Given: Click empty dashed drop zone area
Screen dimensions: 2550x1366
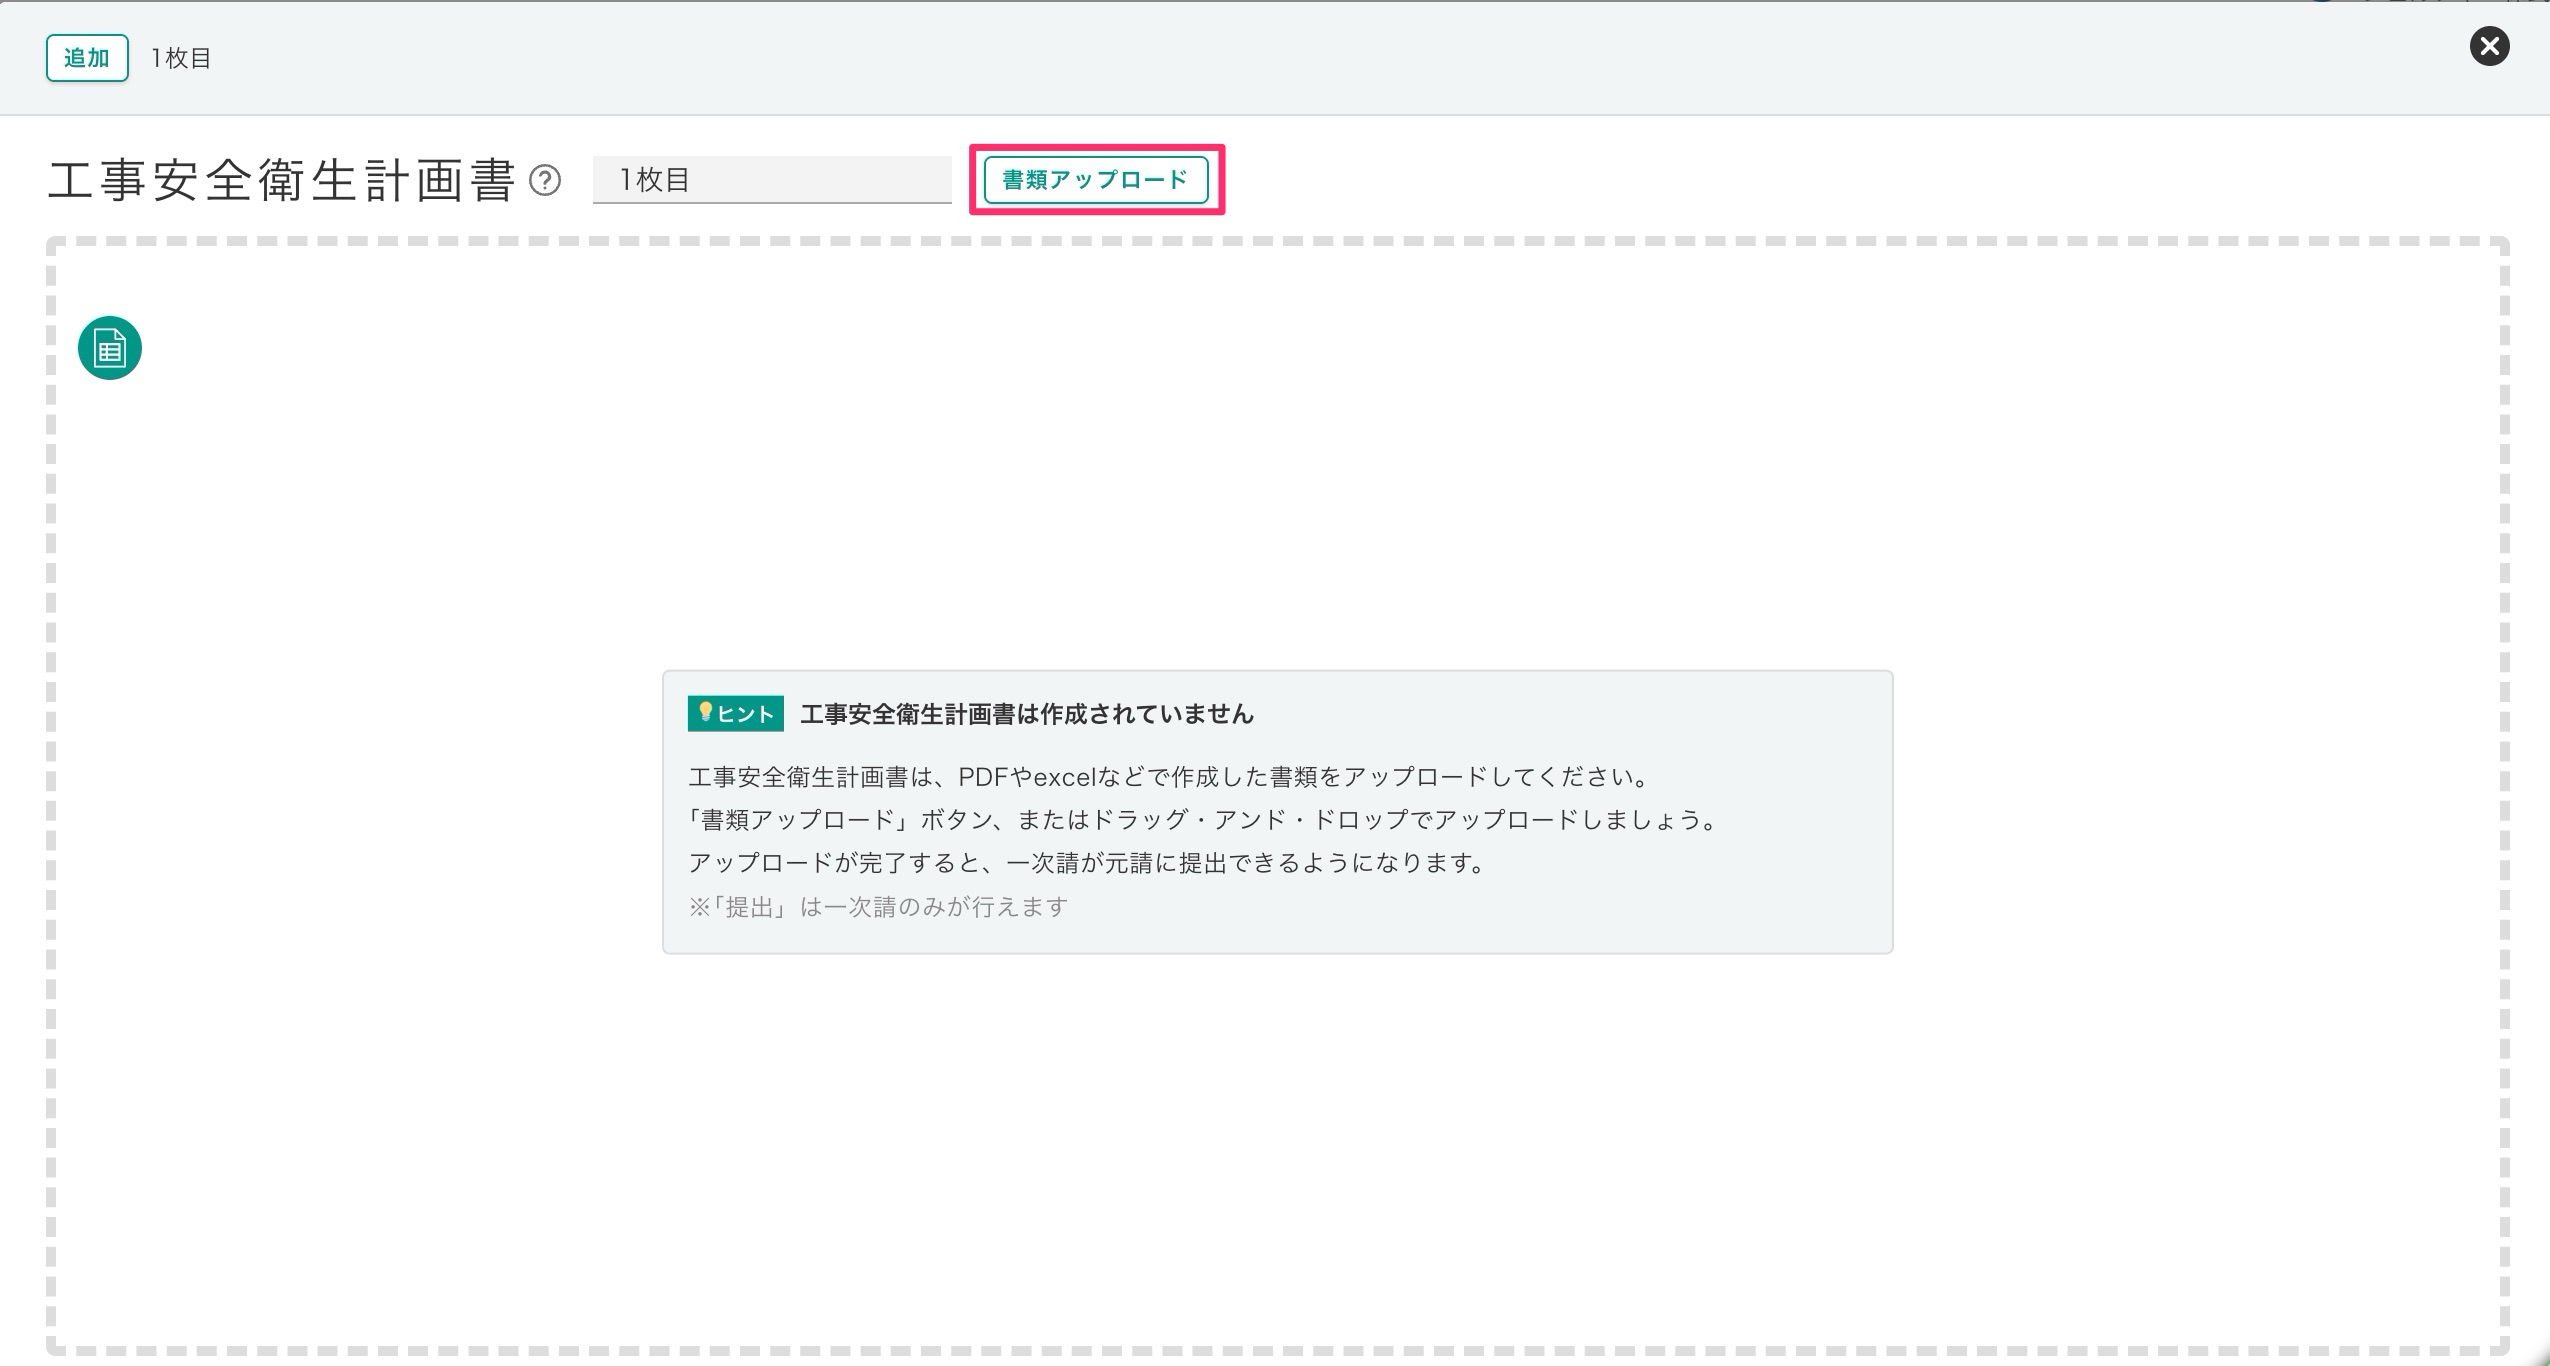Looking at the screenshot, I should [x=1276, y=480].
